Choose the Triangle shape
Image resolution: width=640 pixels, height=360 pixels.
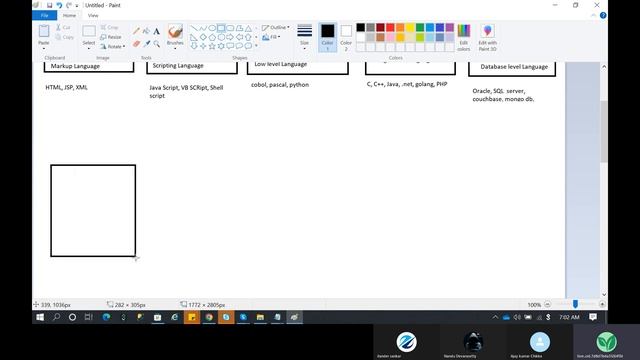point(248,28)
